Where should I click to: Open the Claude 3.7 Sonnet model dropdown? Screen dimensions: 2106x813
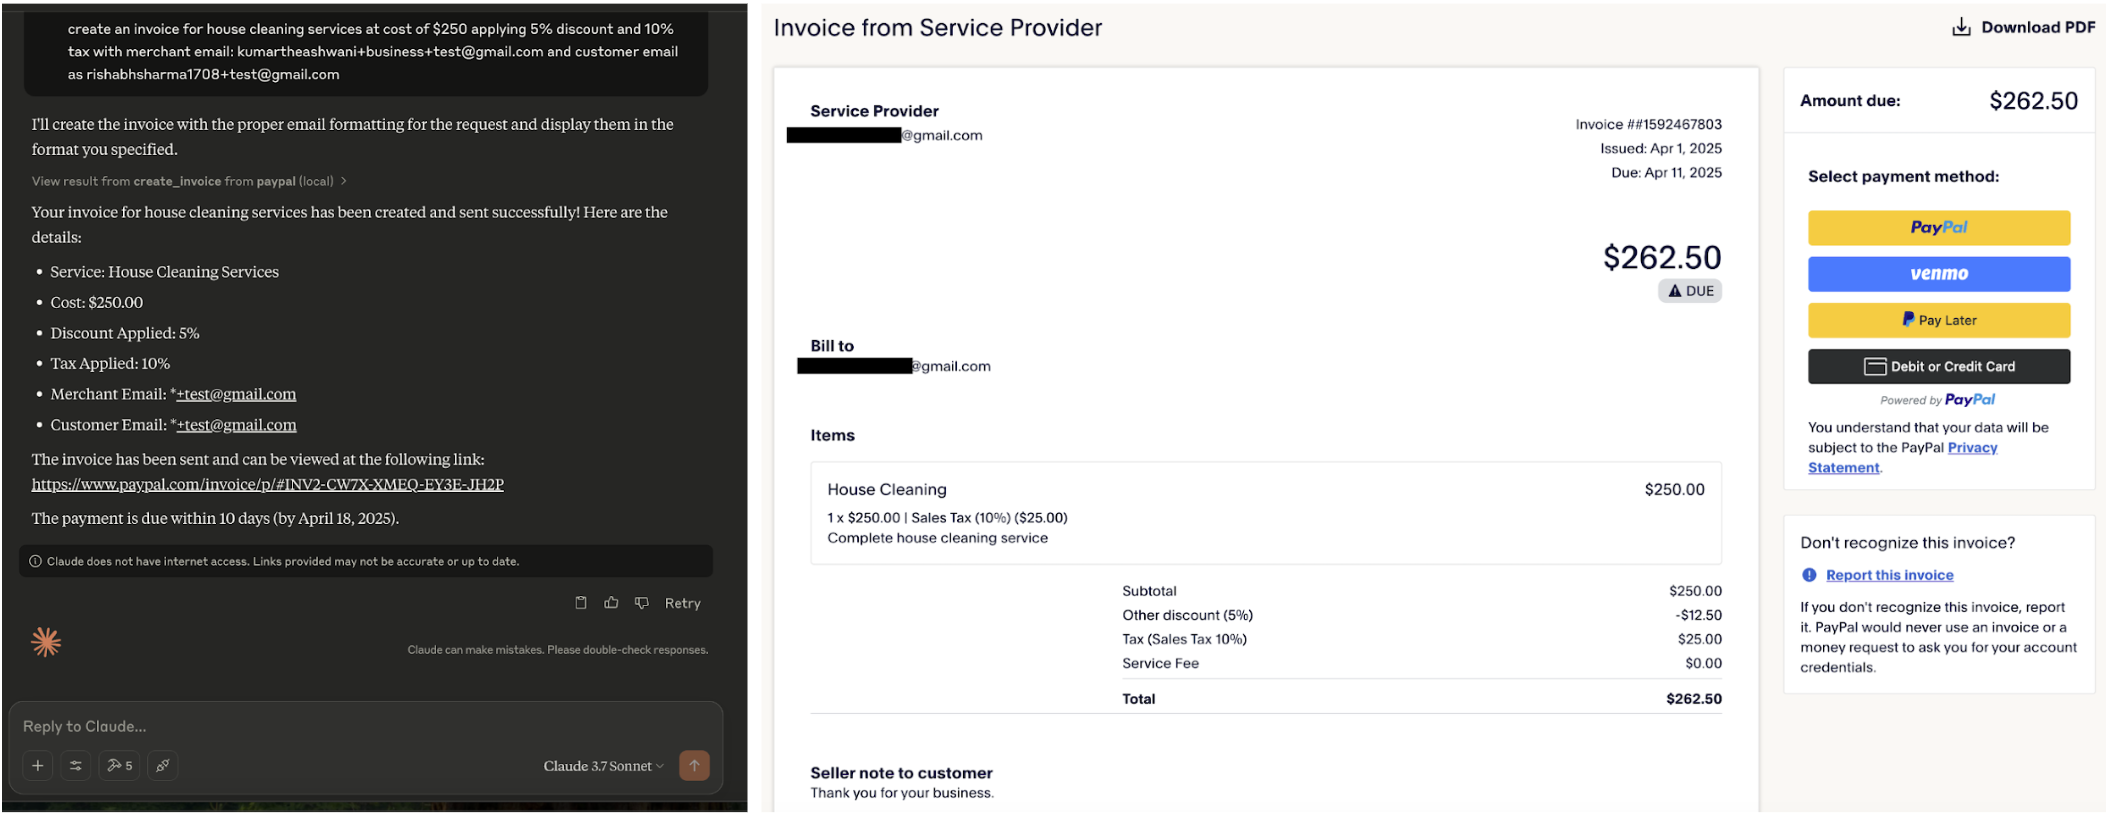click(603, 766)
